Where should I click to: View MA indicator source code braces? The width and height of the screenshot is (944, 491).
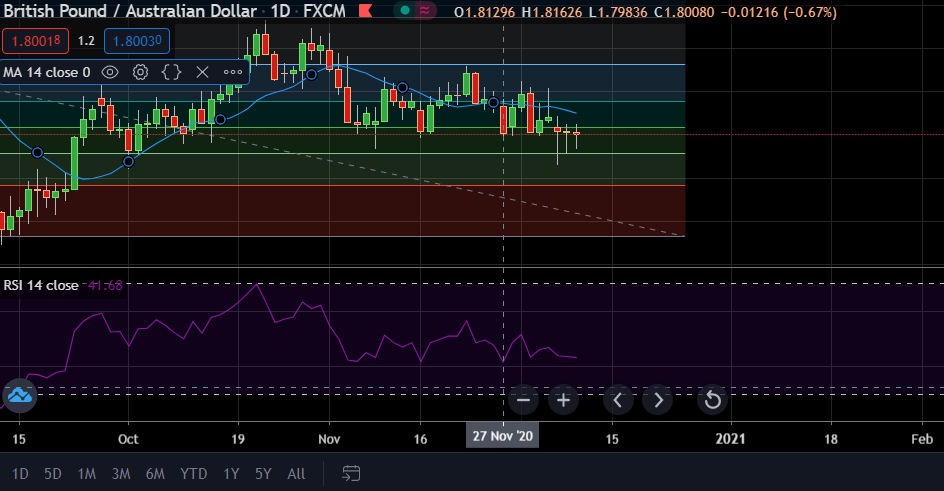coord(171,72)
